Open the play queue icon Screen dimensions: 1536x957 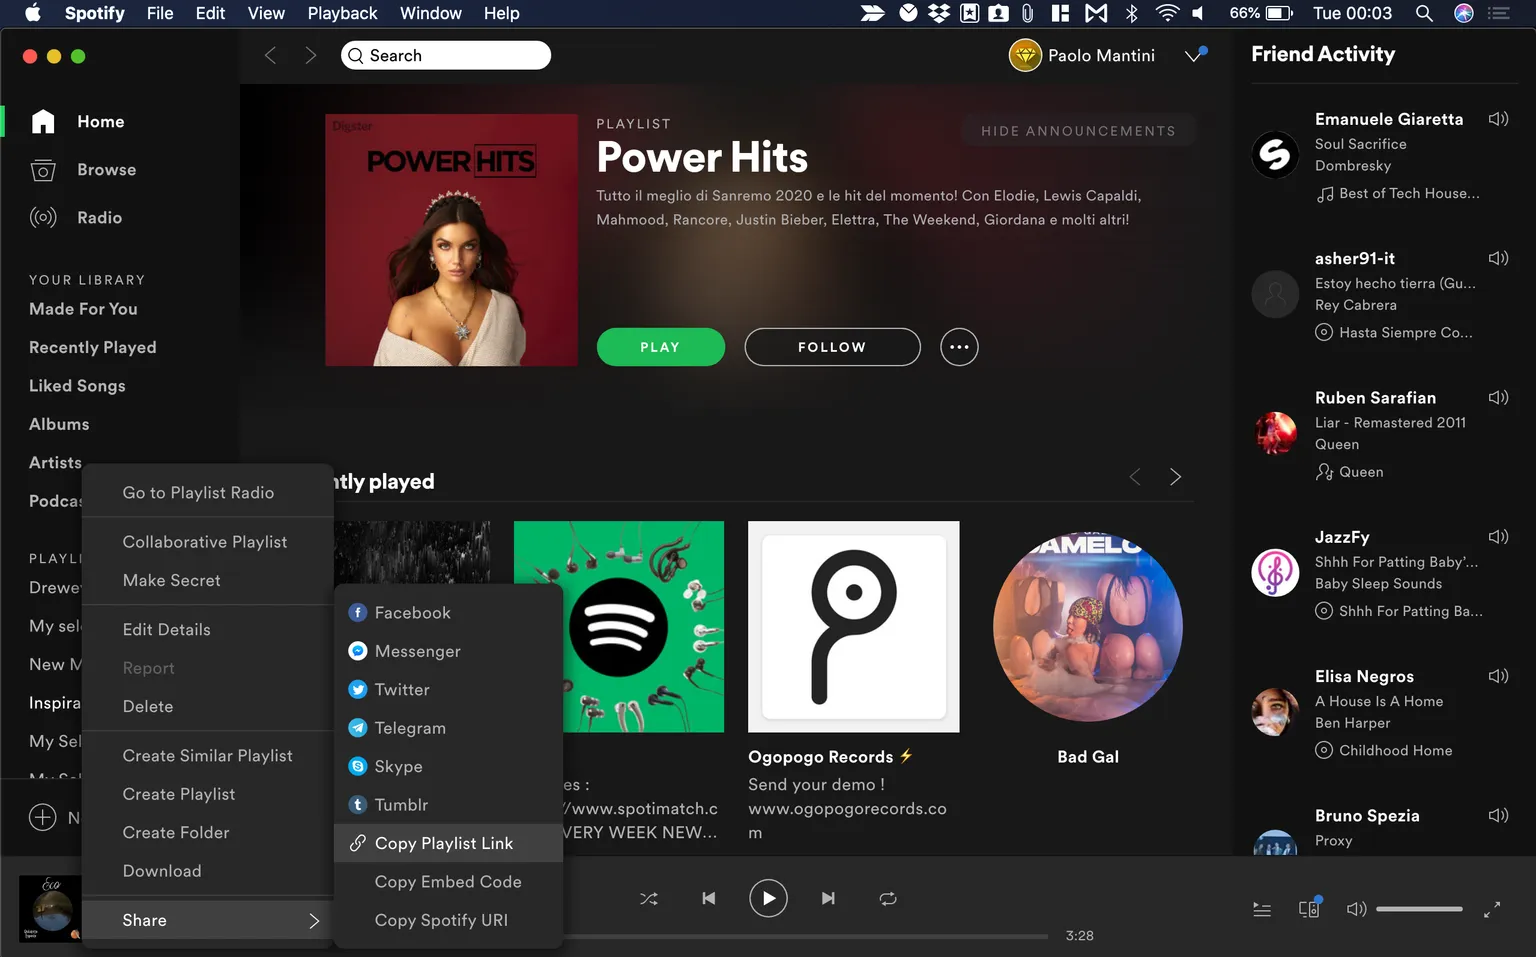[x=1261, y=909]
